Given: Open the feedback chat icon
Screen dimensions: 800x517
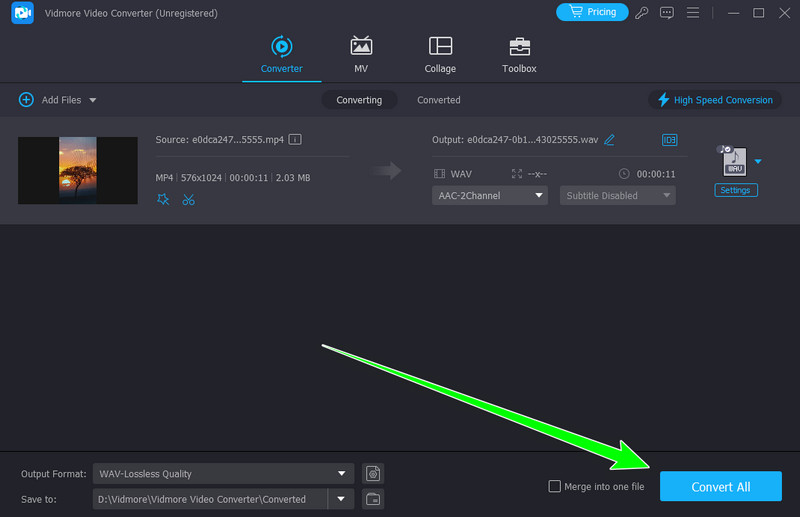Looking at the screenshot, I should (x=668, y=13).
